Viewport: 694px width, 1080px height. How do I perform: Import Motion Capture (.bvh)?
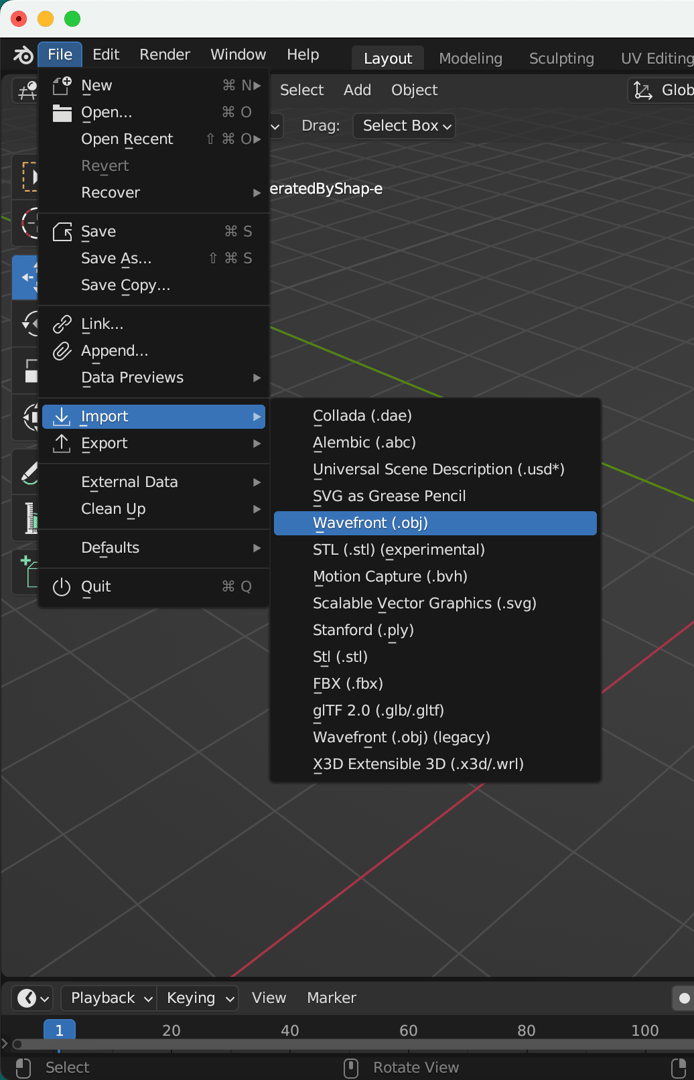(x=435, y=577)
